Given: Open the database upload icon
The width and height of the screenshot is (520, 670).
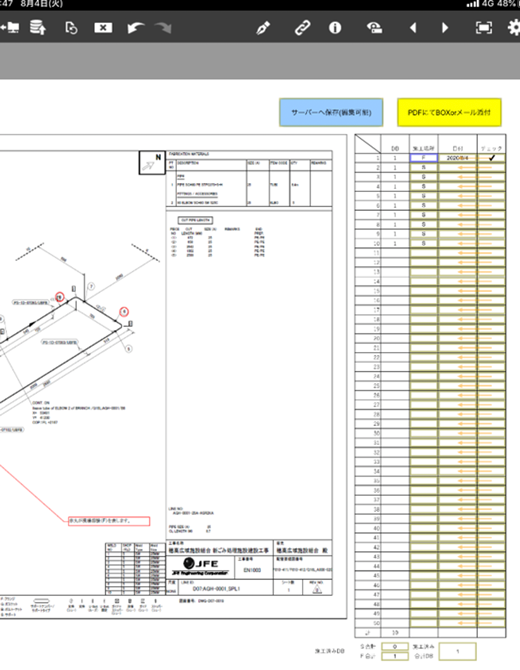Looking at the screenshot, I should (38, 28).
